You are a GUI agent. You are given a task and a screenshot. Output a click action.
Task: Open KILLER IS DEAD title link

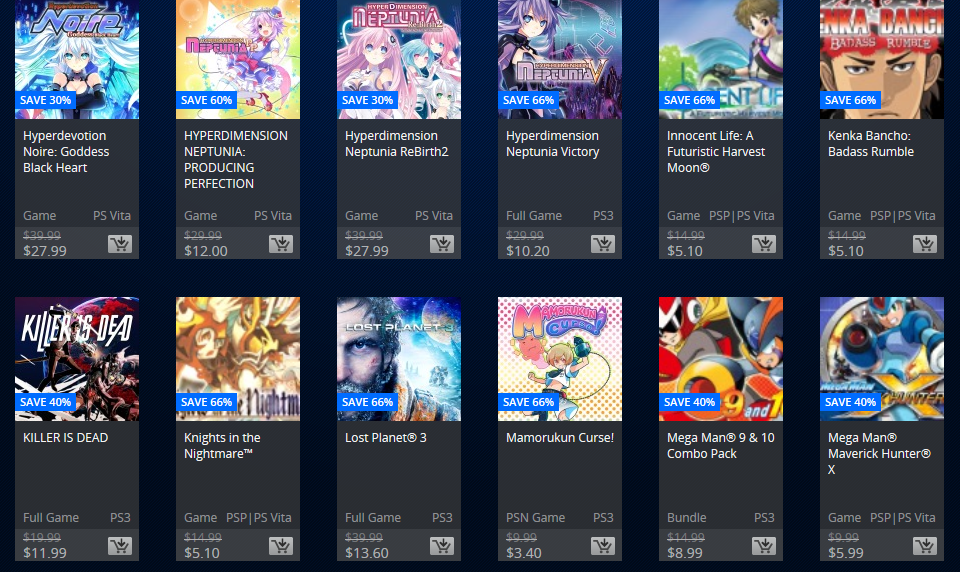[x=66, y=438]
